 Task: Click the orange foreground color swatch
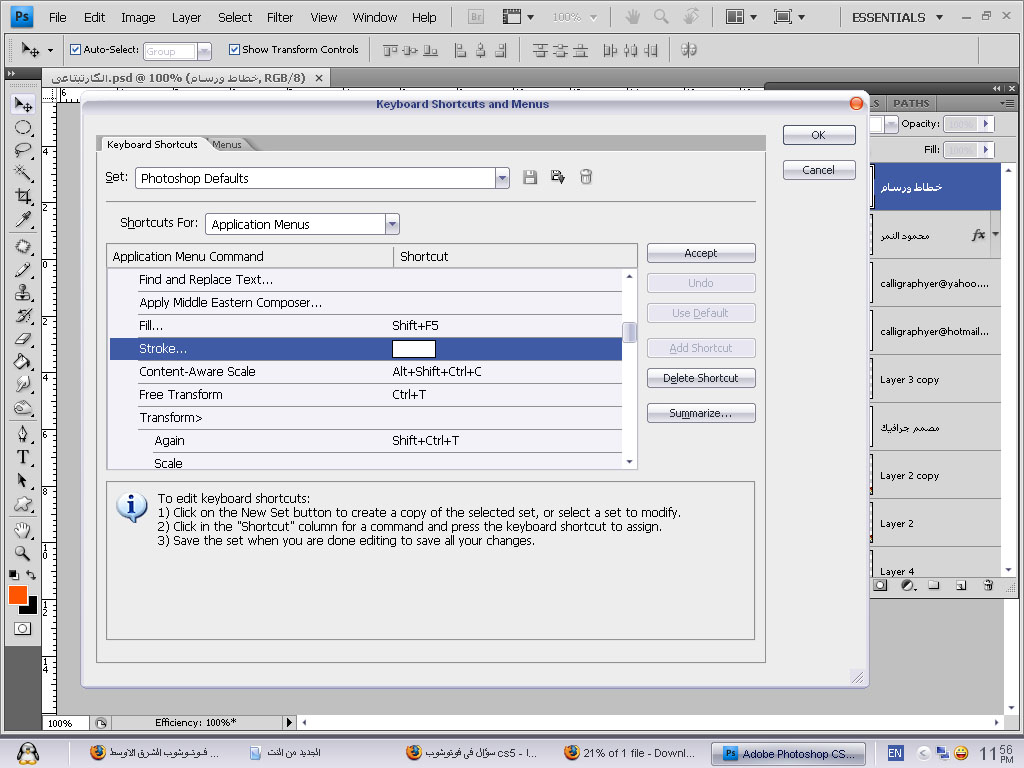16,594
